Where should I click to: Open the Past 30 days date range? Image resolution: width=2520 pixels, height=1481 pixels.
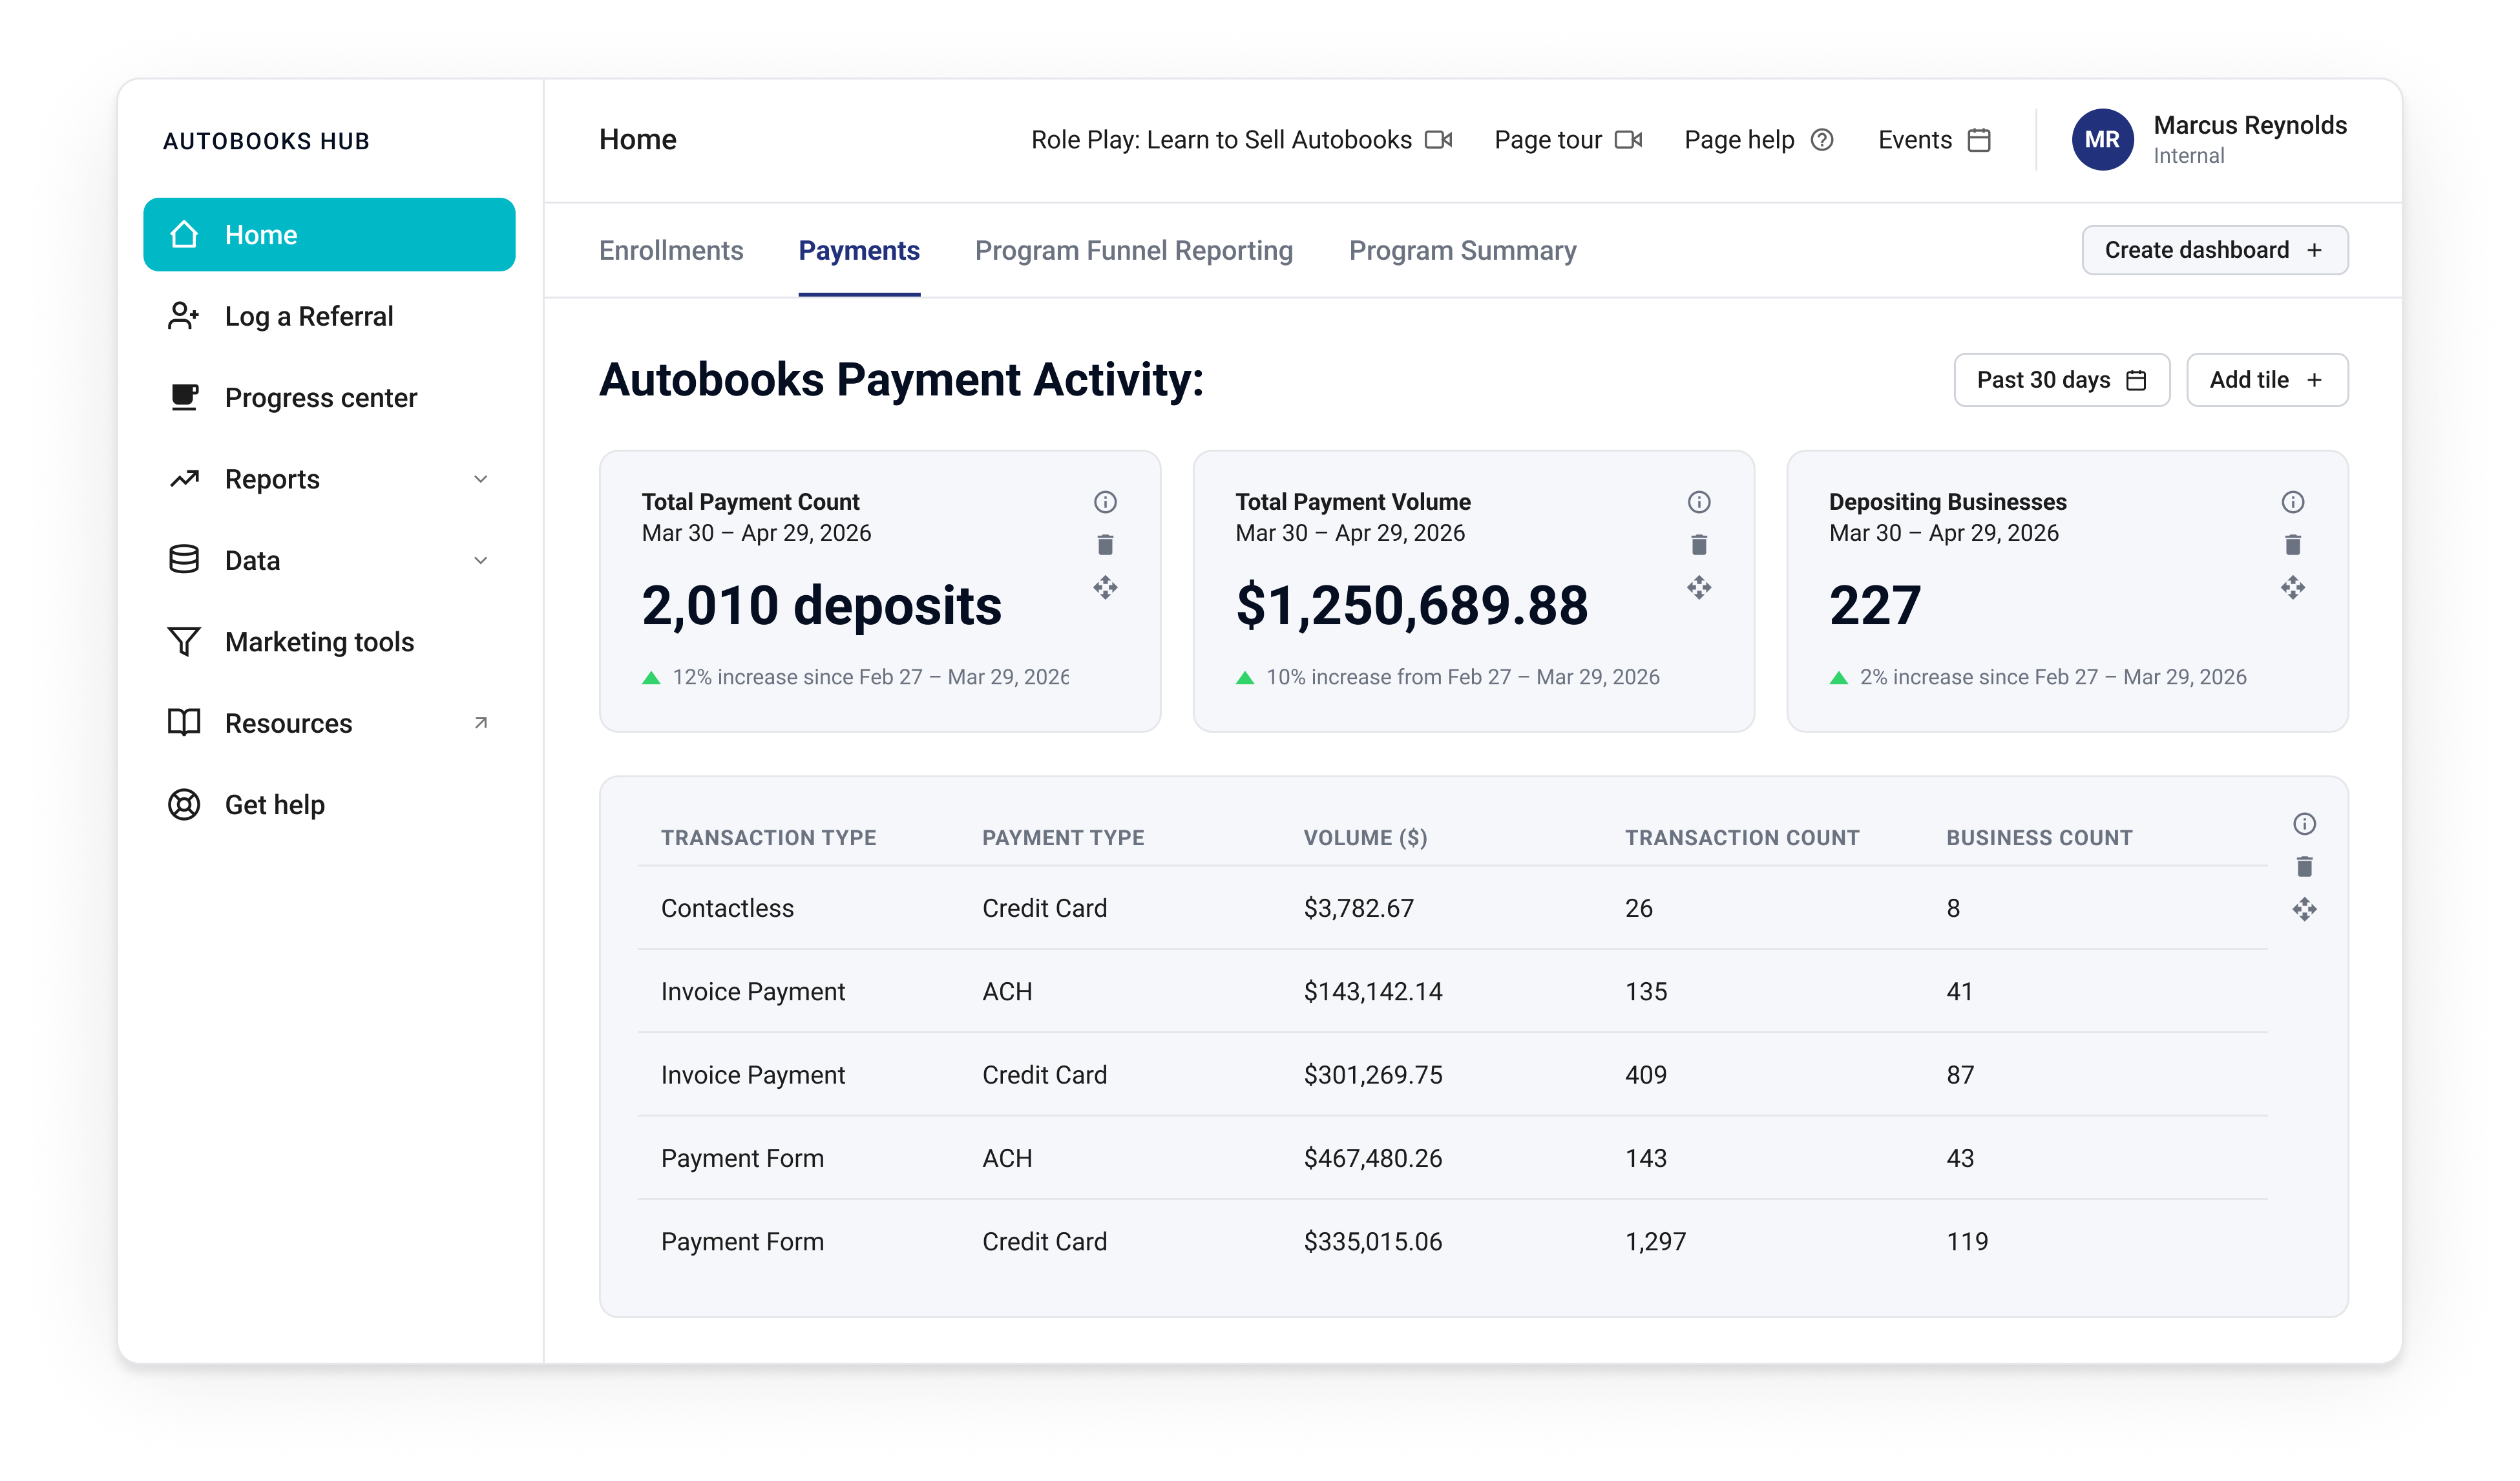pos(2061,380)
